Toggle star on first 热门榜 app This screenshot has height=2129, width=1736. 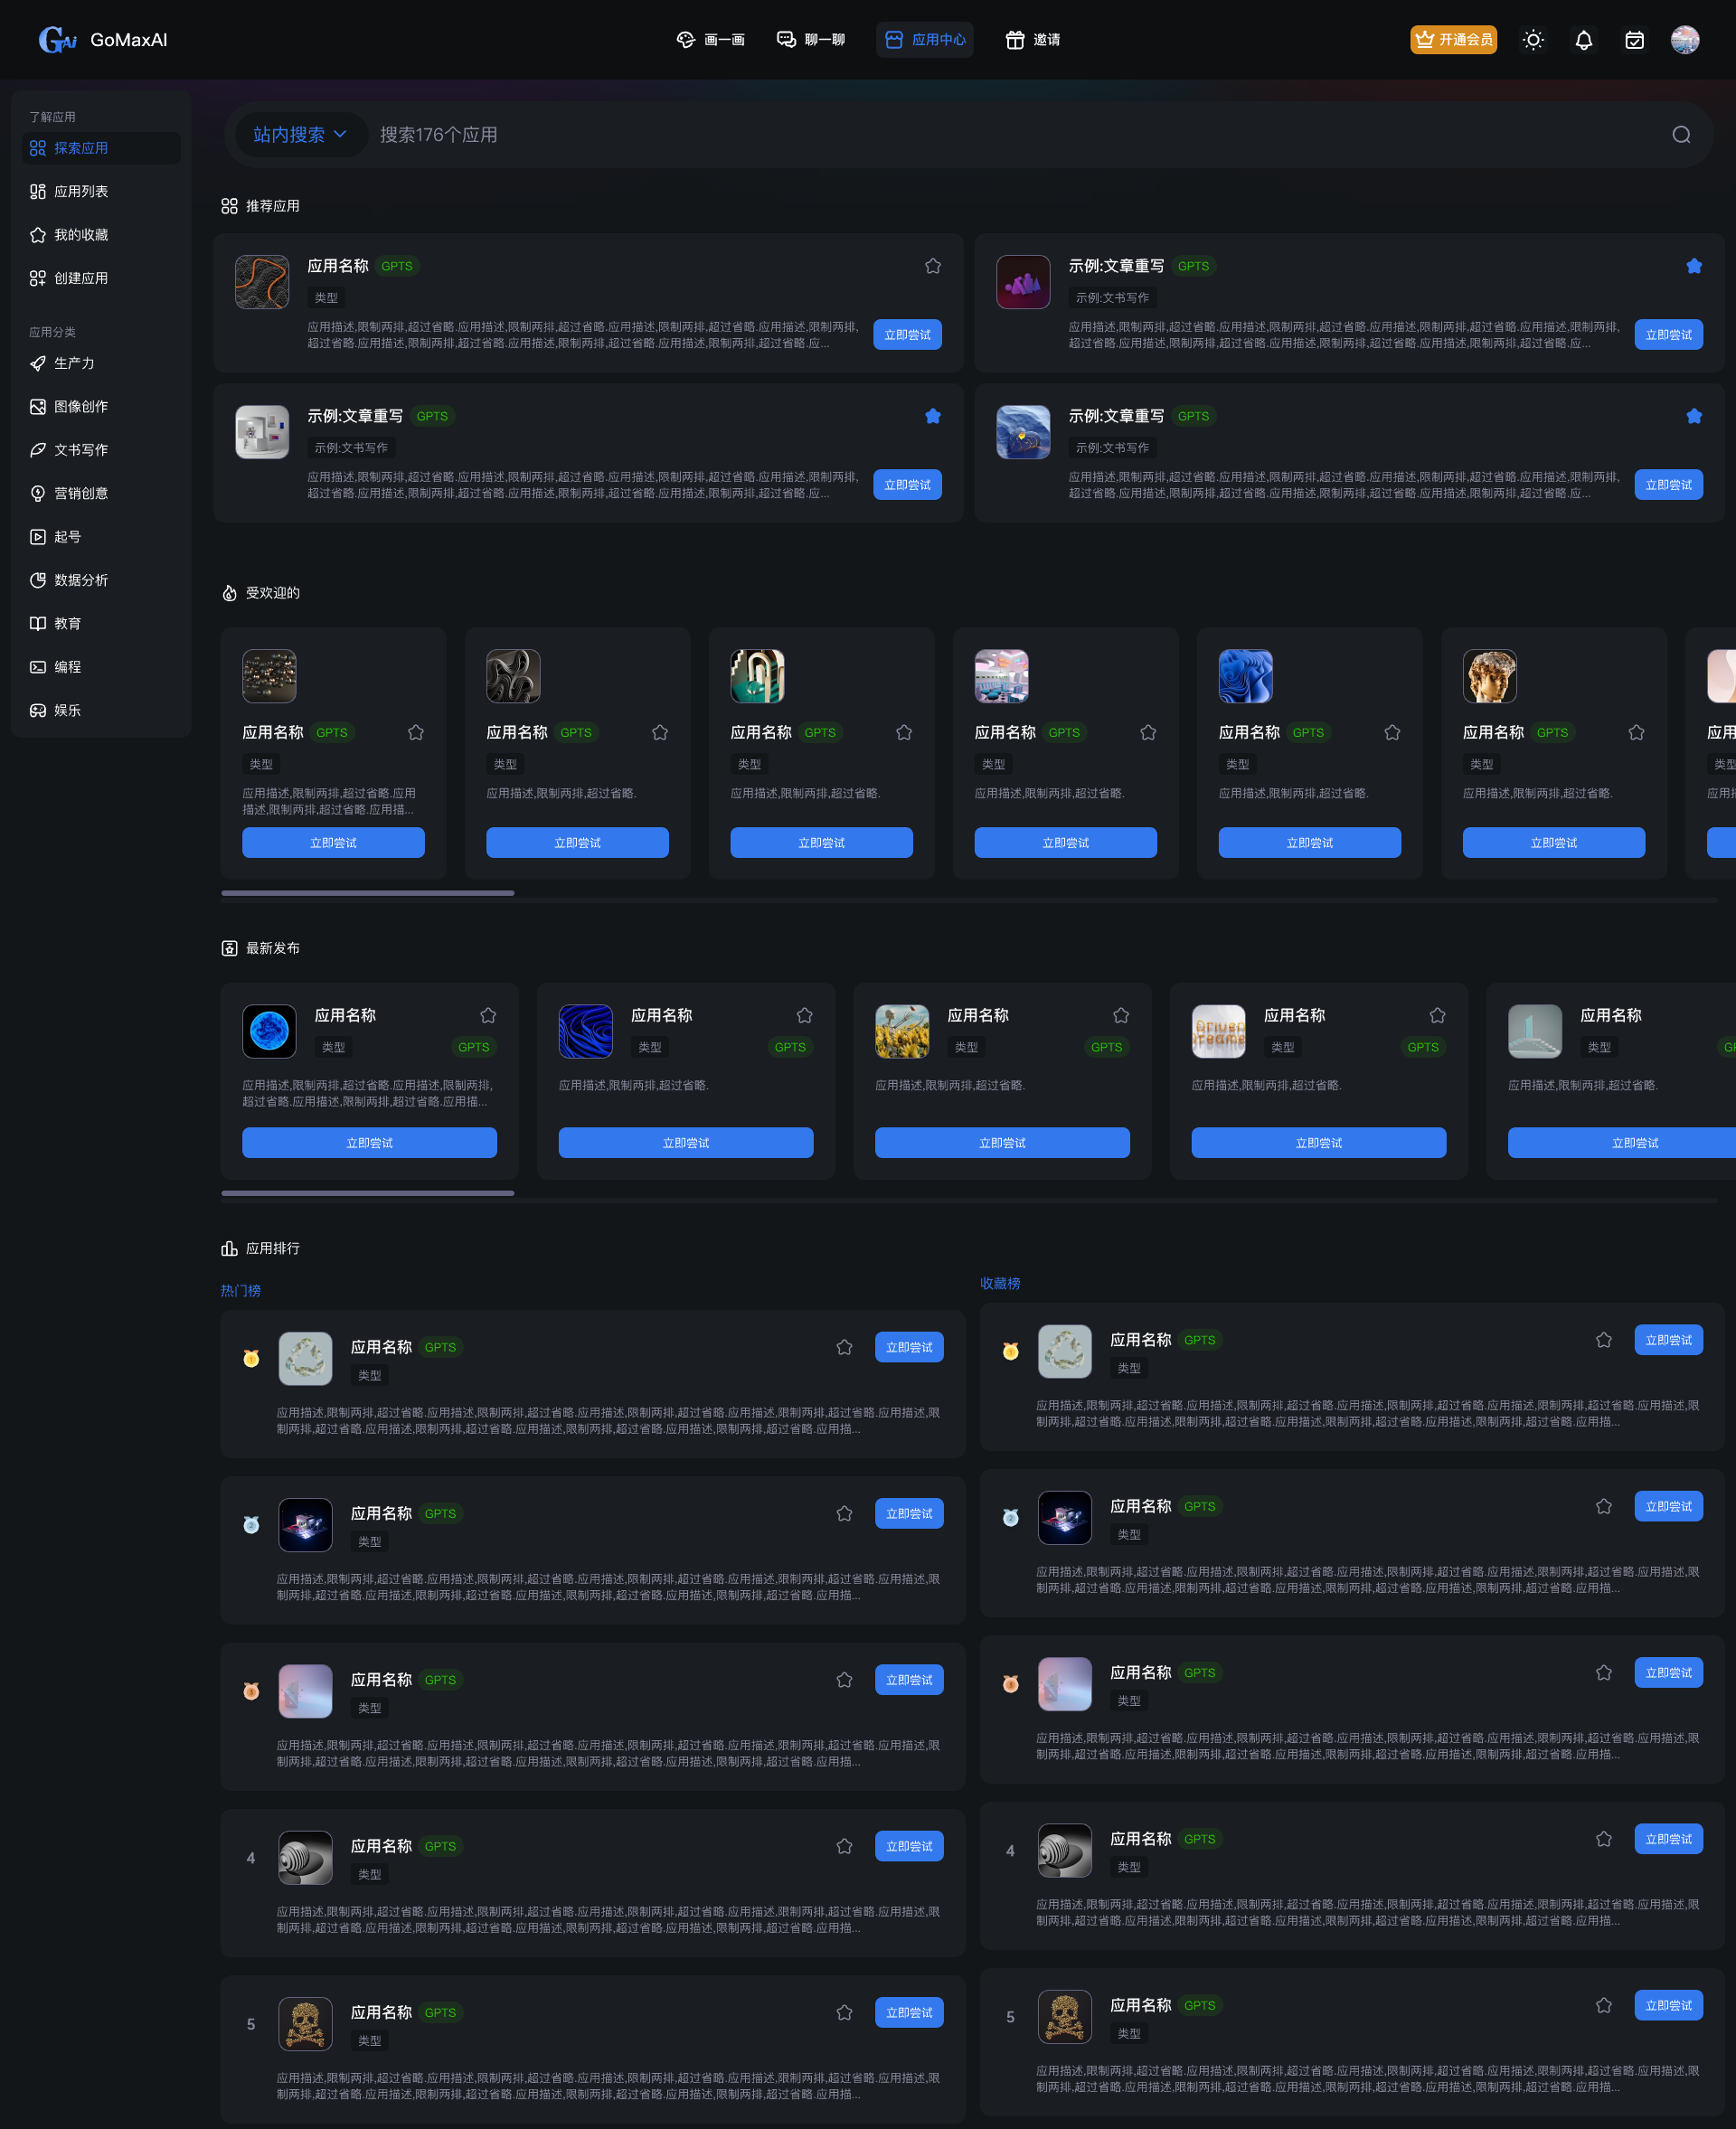[844, 1347]
